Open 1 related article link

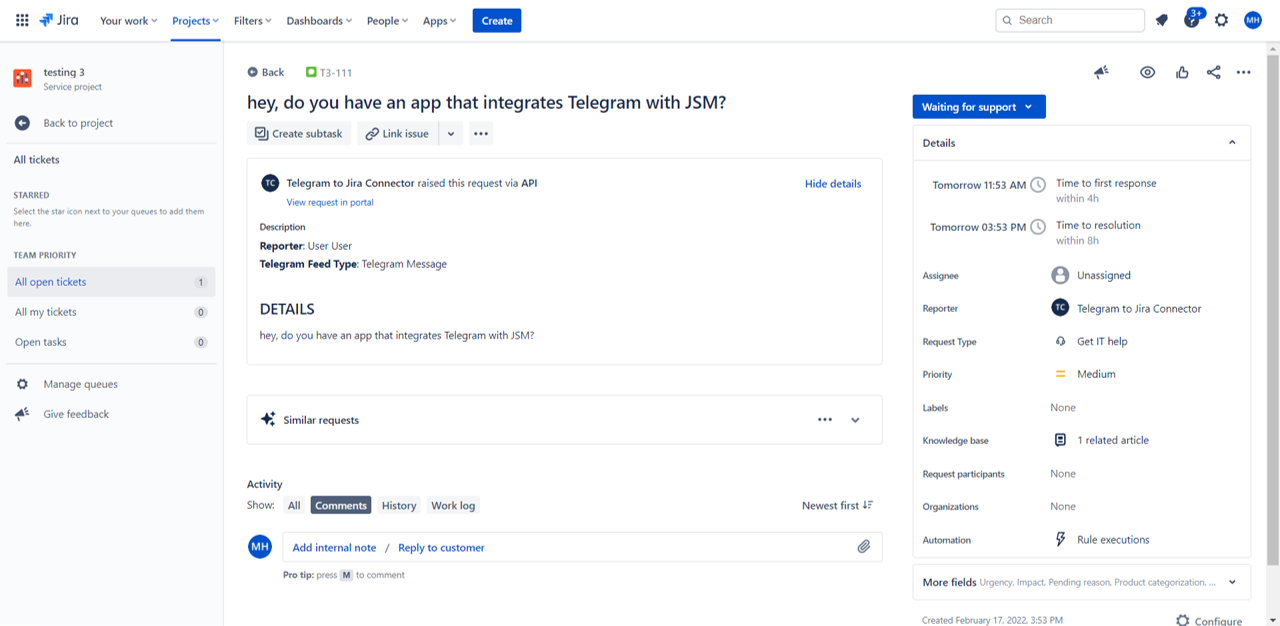pyautogui.click(x=1113, y=440)
